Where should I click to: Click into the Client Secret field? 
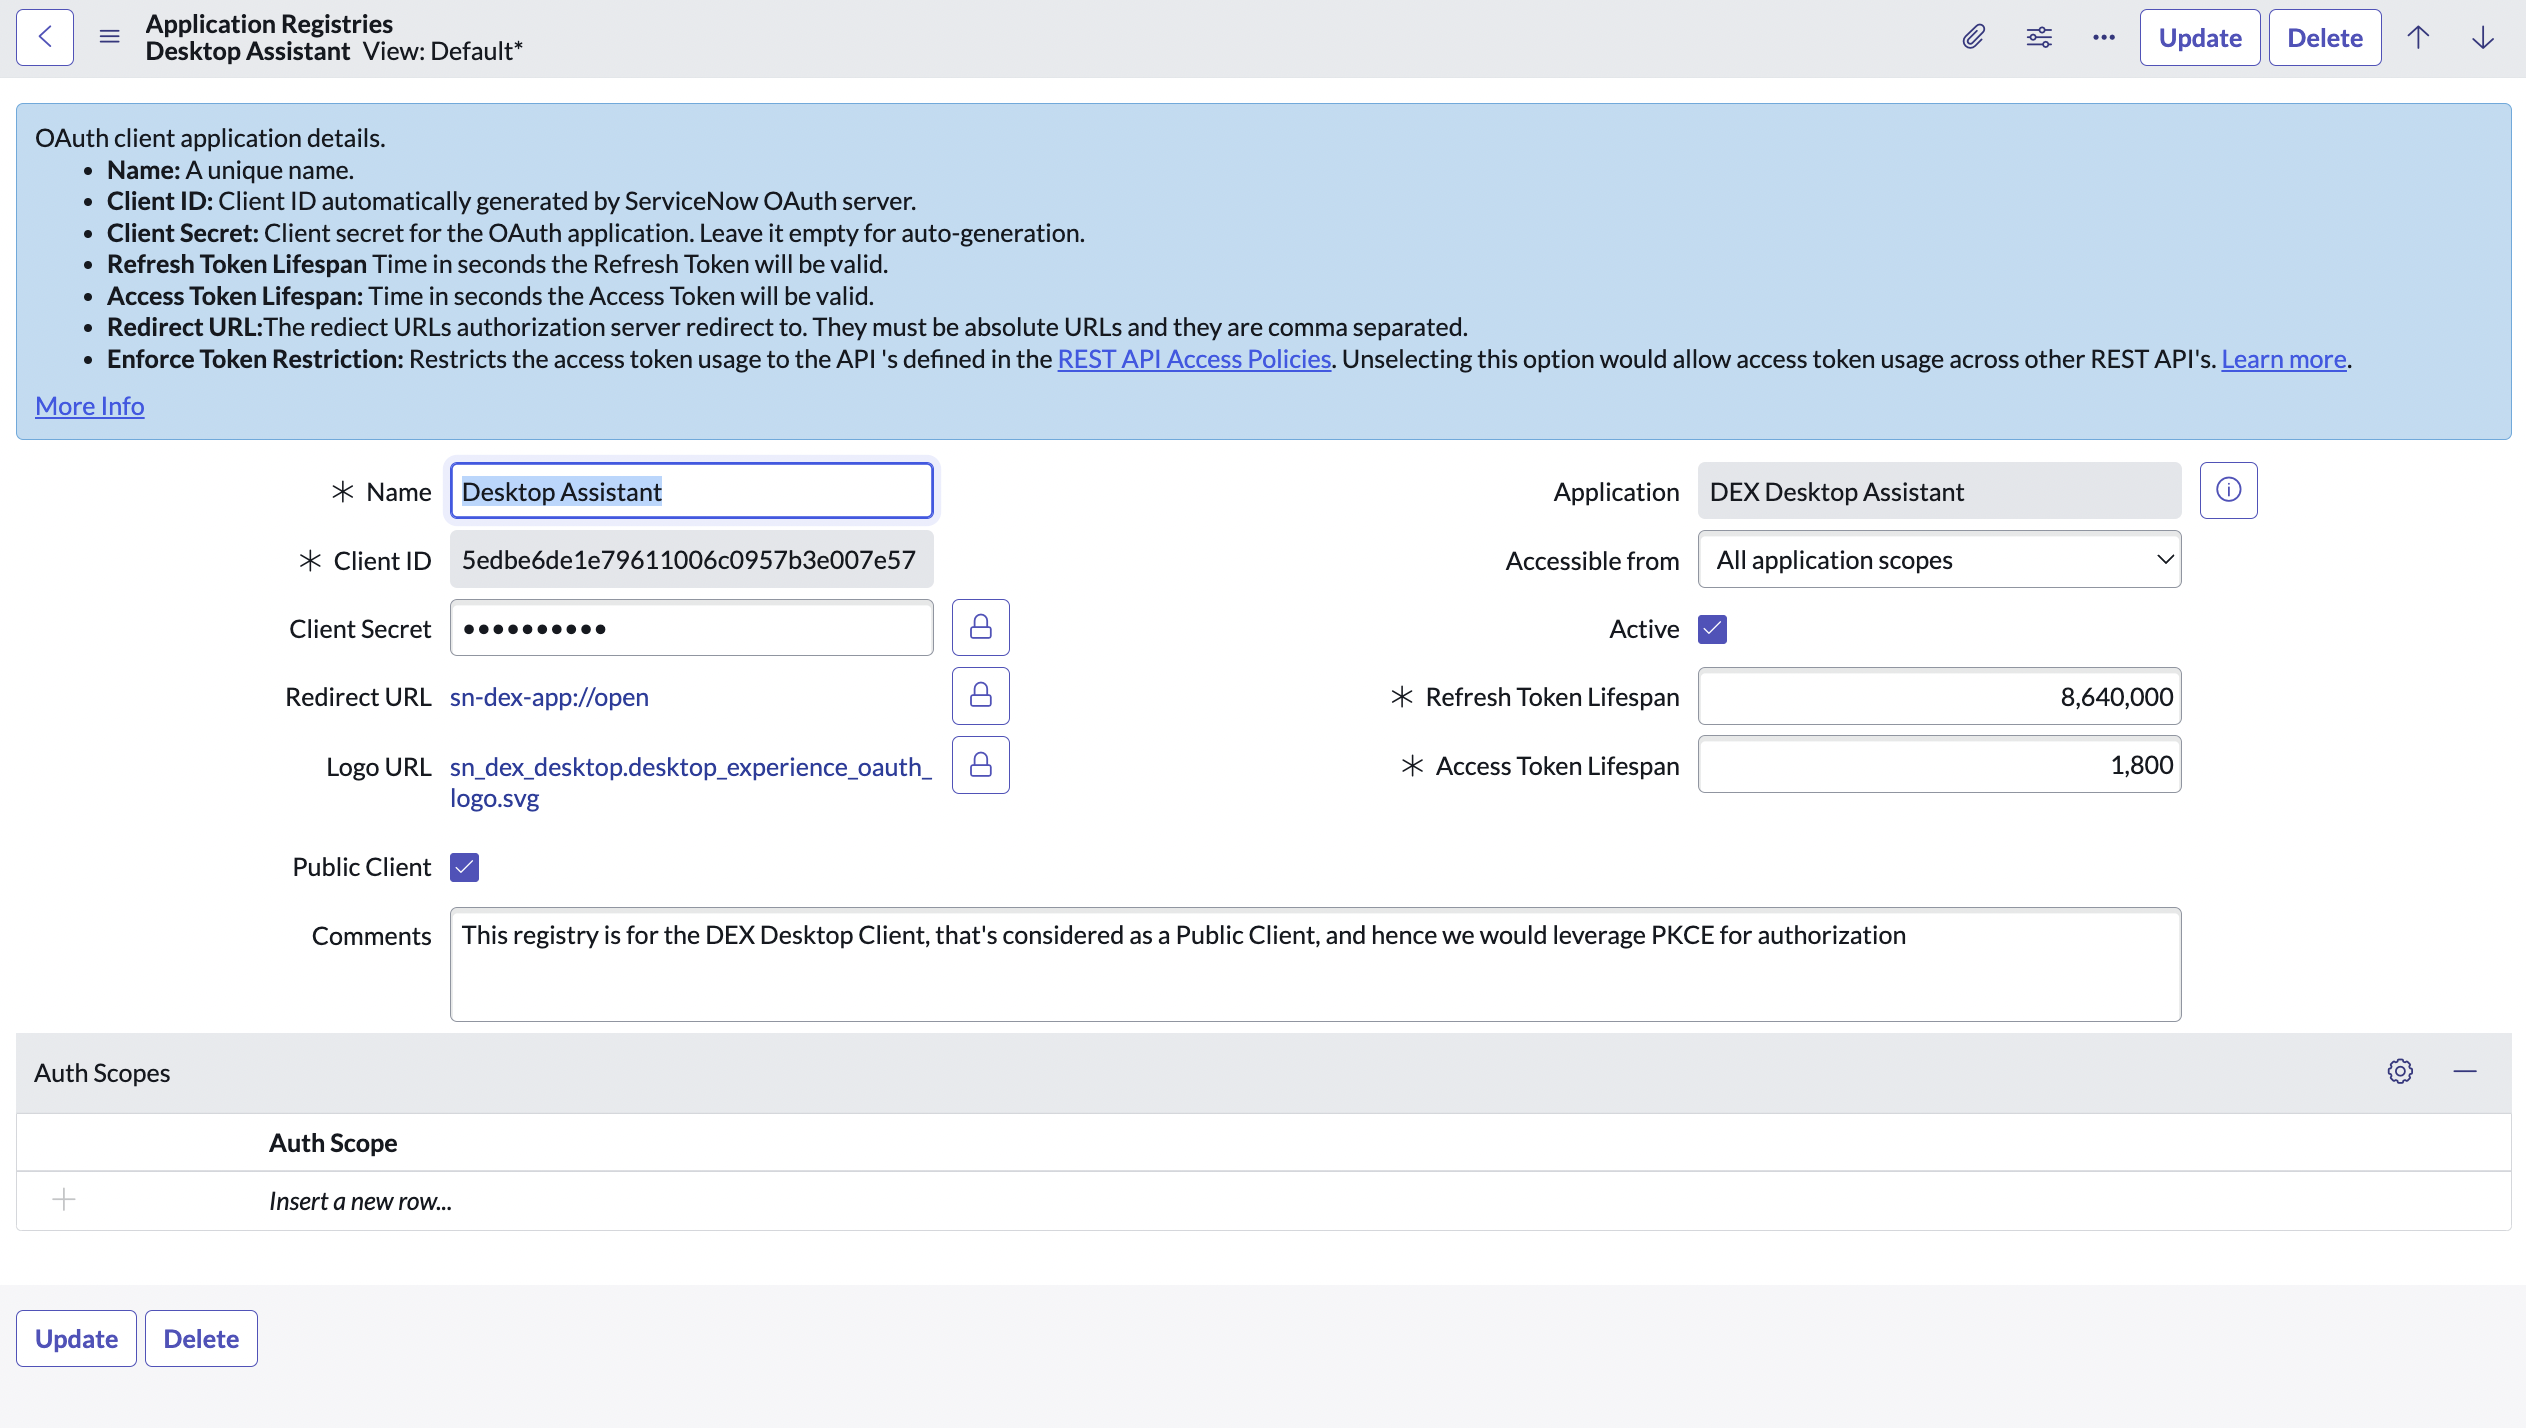click(691, 628)
